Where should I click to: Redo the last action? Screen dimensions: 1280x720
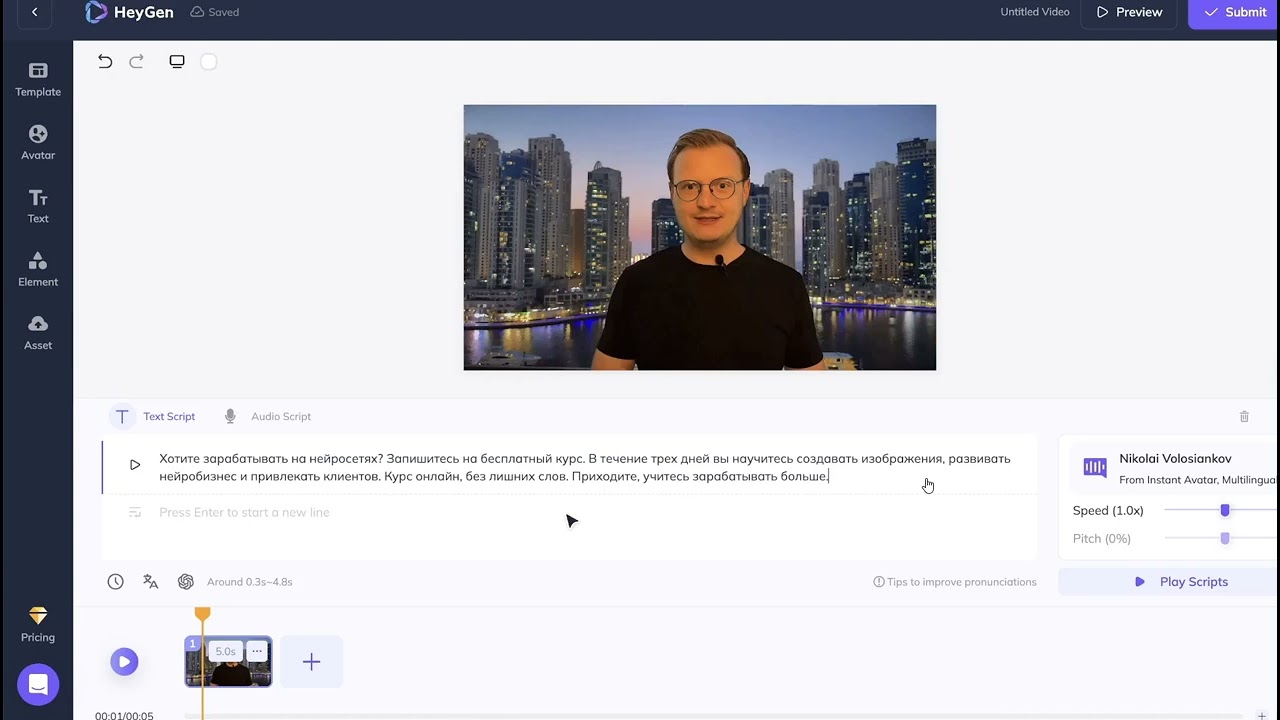click(x=137, y=61)
